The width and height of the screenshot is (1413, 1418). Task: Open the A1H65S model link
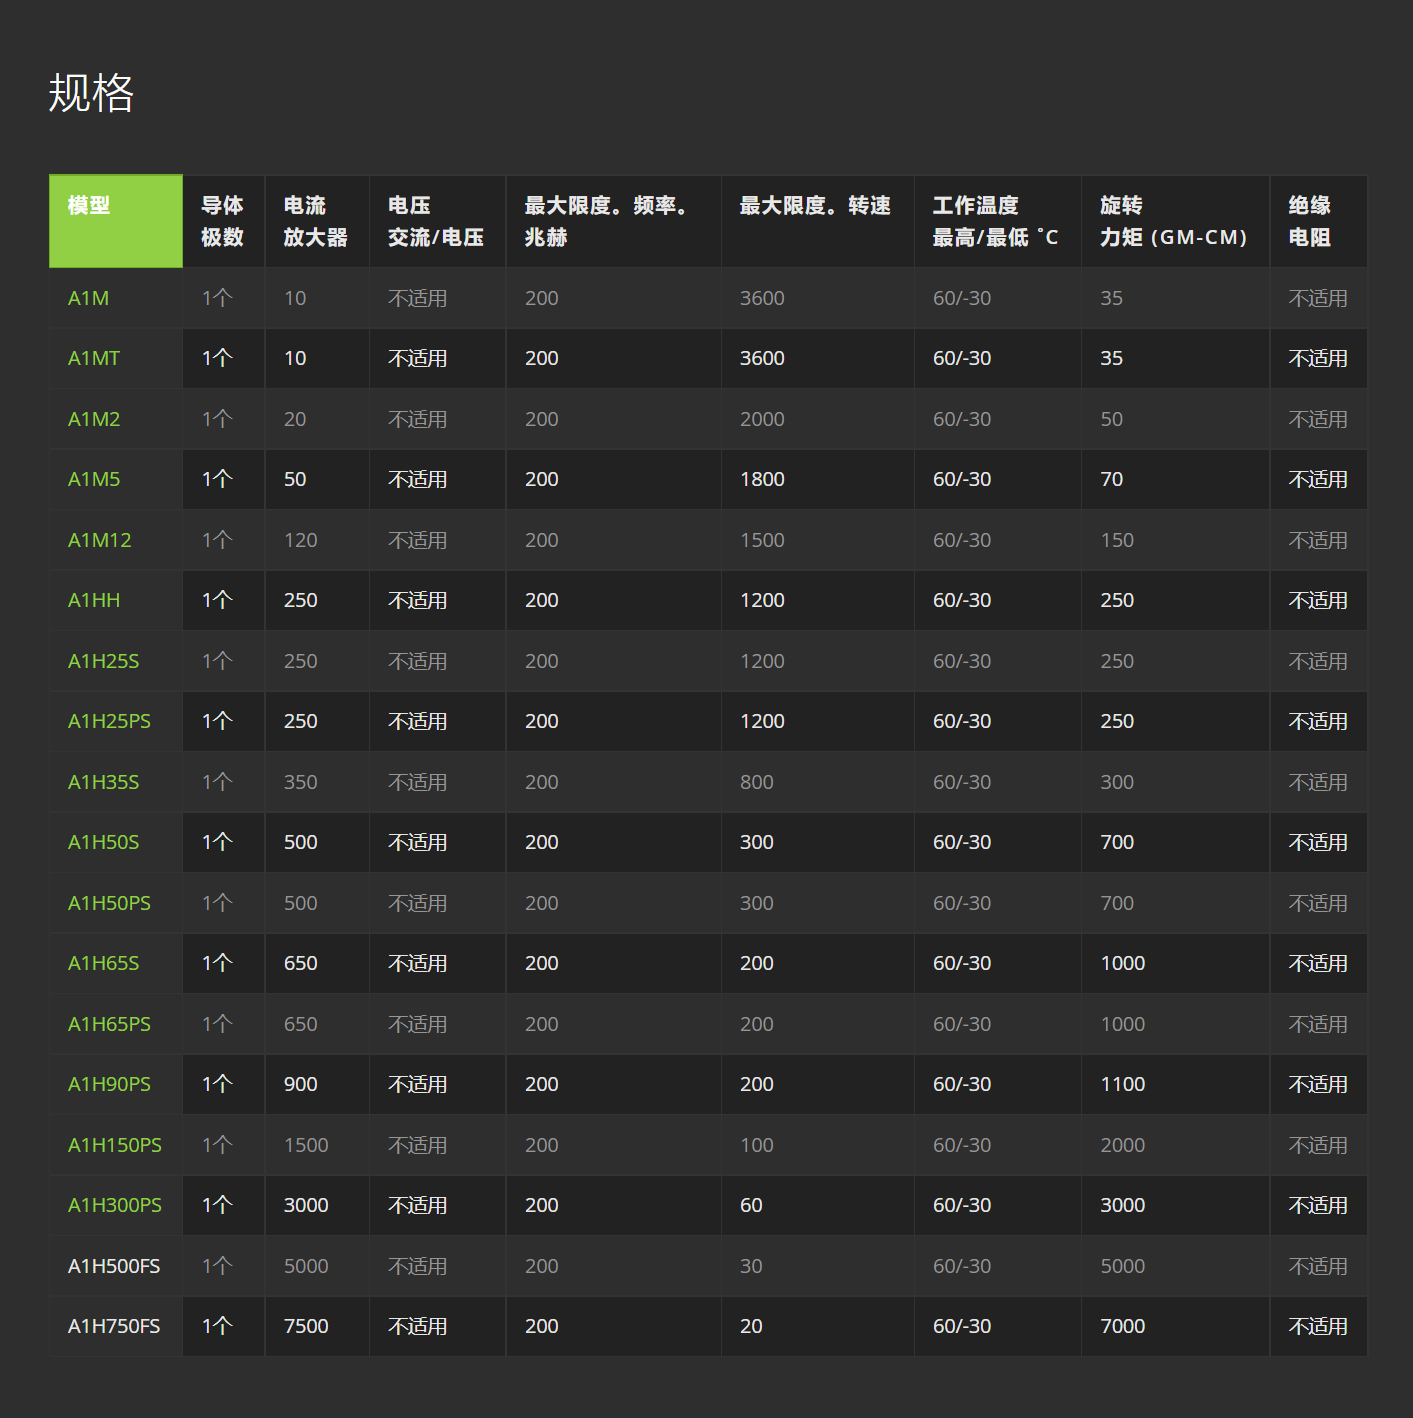[103, 963]
